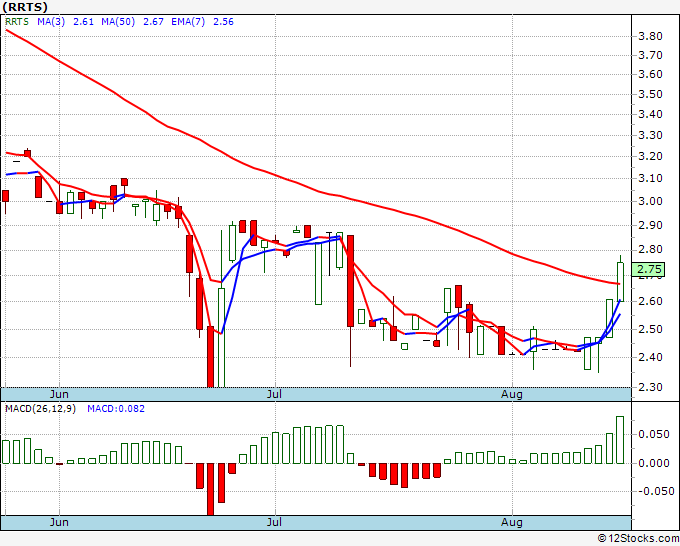
Task: Click the 2.90 price axis label
Action: point(651,225)
